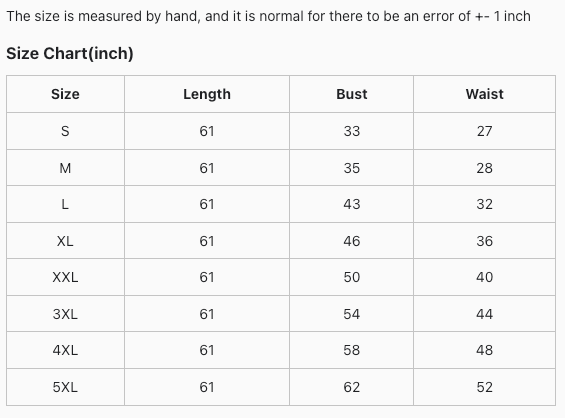Click the bust value 43 for L
Screen dimensions: 565x418
click(351, 204)
